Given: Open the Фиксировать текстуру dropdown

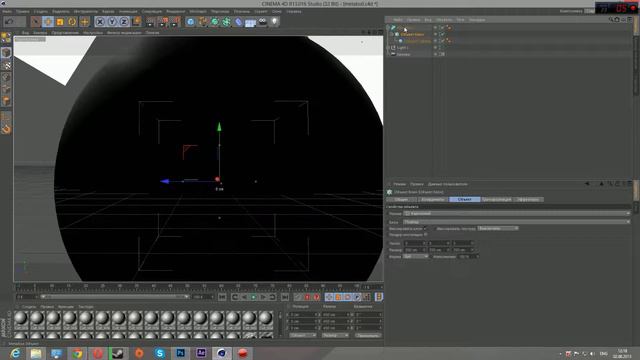Looking at the screenshot, I should (x=498, y=228).
